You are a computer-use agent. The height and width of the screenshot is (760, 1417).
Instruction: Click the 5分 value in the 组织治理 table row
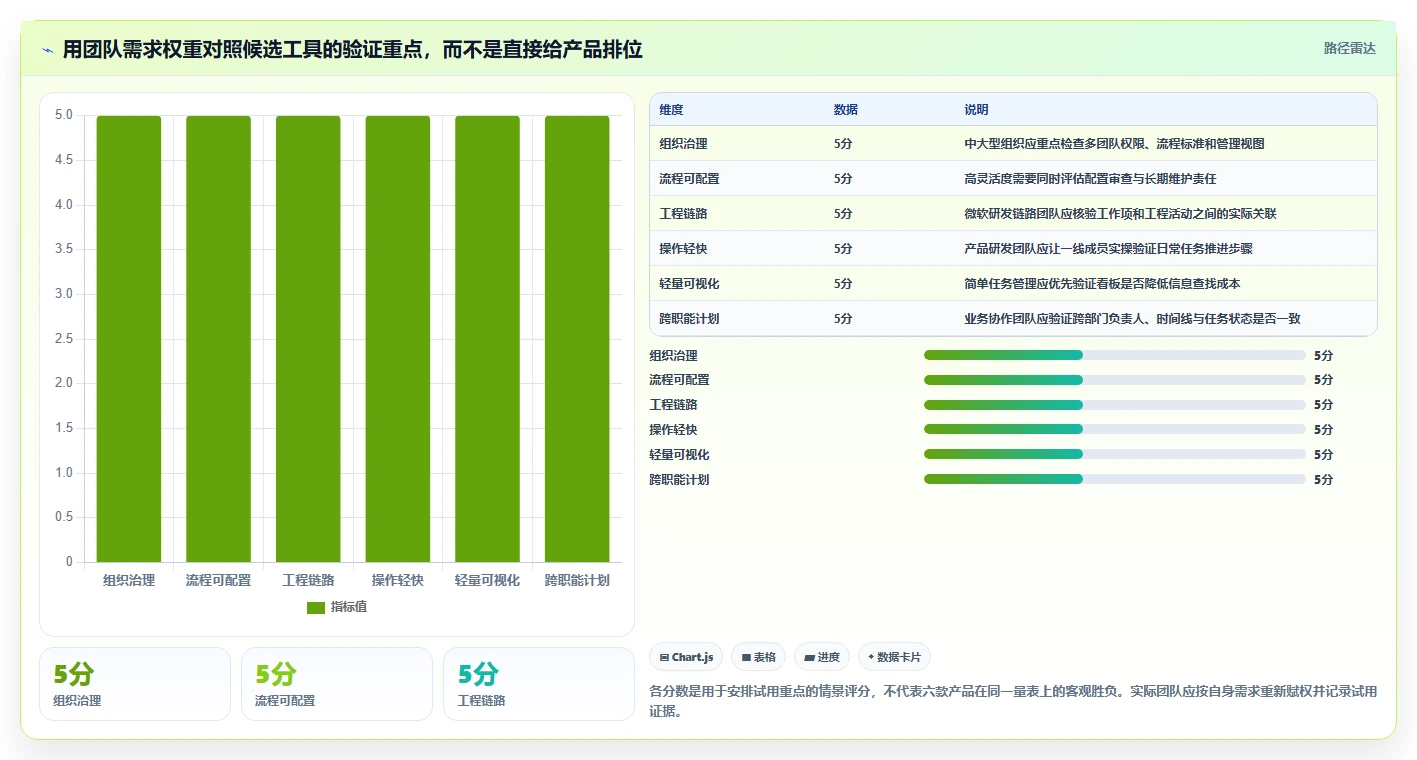[x=843, y=144]
